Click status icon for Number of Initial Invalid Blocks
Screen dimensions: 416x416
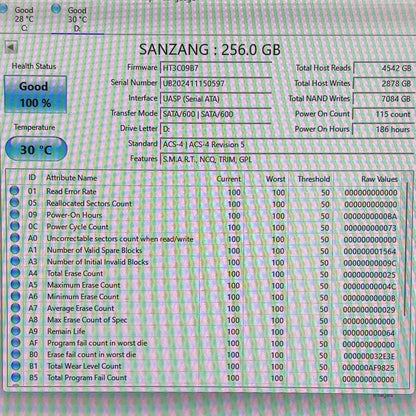(15, 261)
